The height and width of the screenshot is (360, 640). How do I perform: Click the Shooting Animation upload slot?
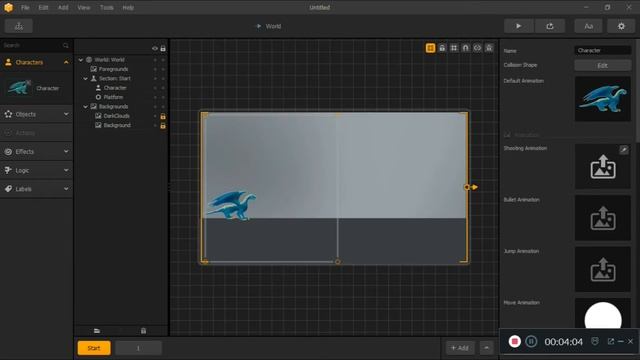point(603,167)
